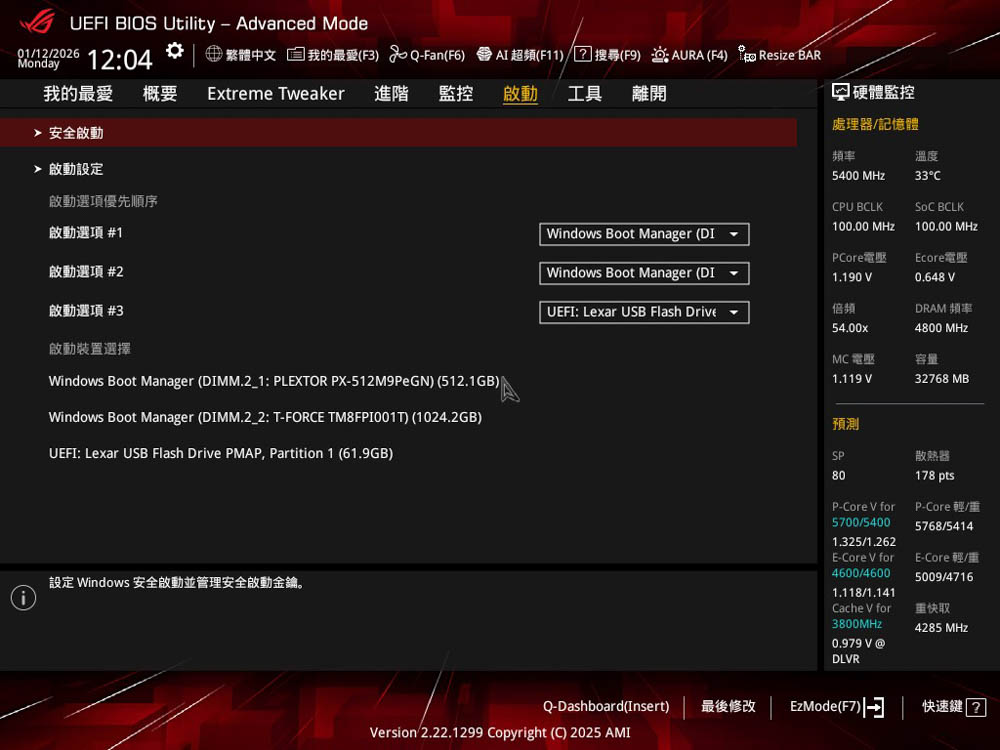The height and width of the screenshot is (750, 1000).
Task: Expand the 啟動設定 submenu
Action: point(76,169)
